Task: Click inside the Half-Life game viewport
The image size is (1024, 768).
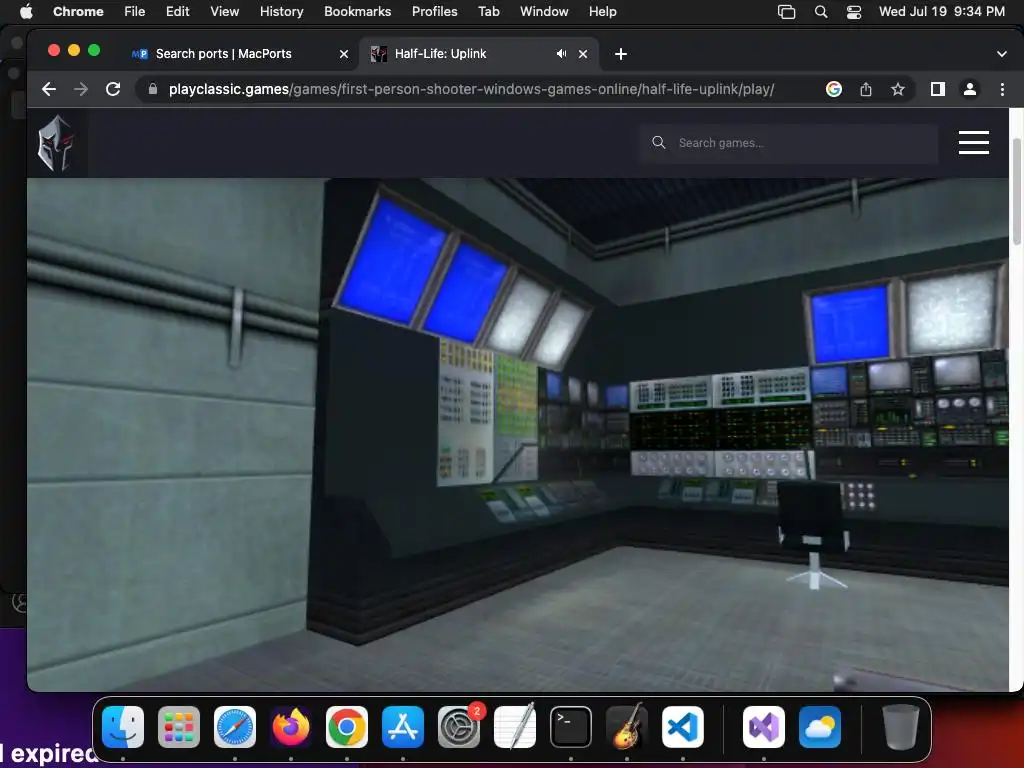Action: (518, 434)
